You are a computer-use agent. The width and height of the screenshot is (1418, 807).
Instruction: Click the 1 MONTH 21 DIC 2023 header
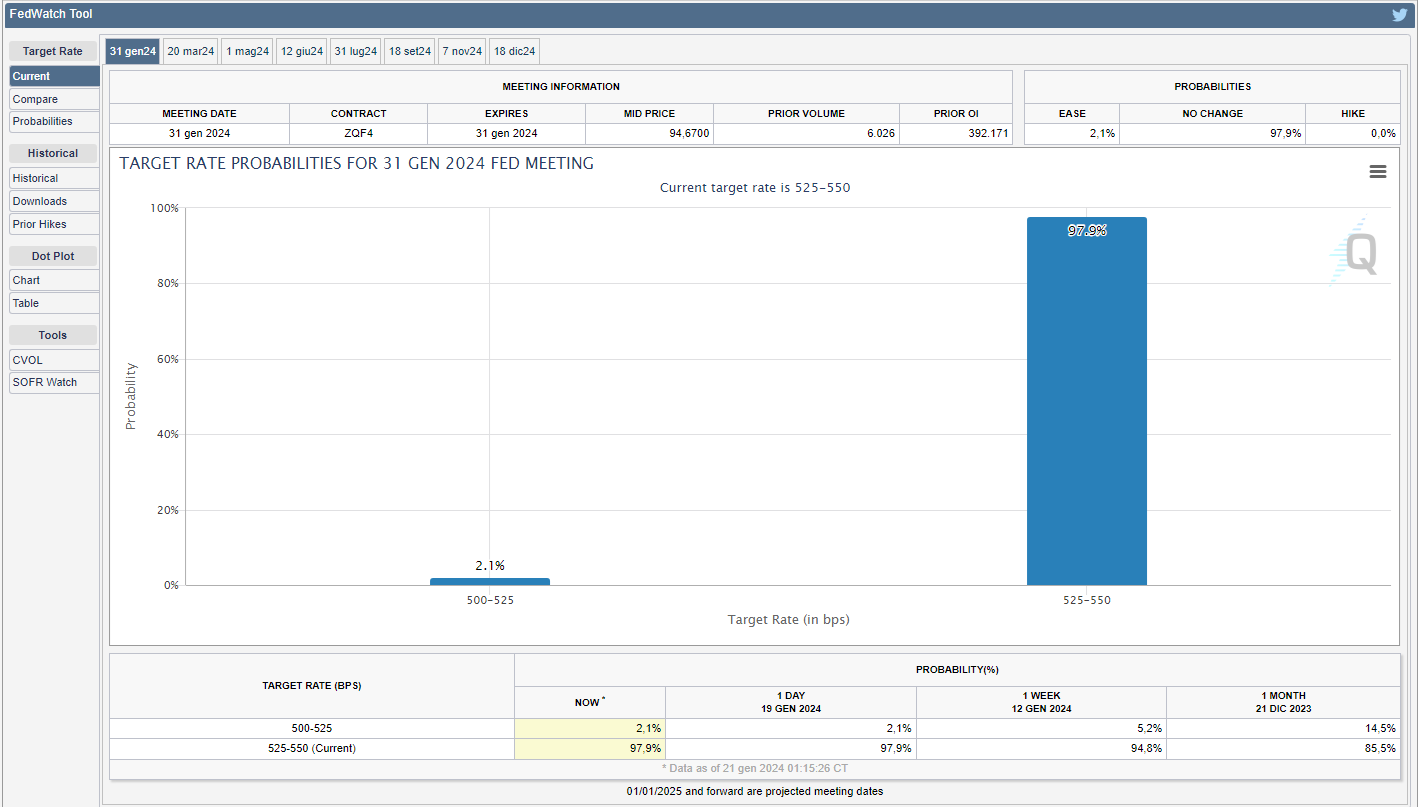(1283, 702)
